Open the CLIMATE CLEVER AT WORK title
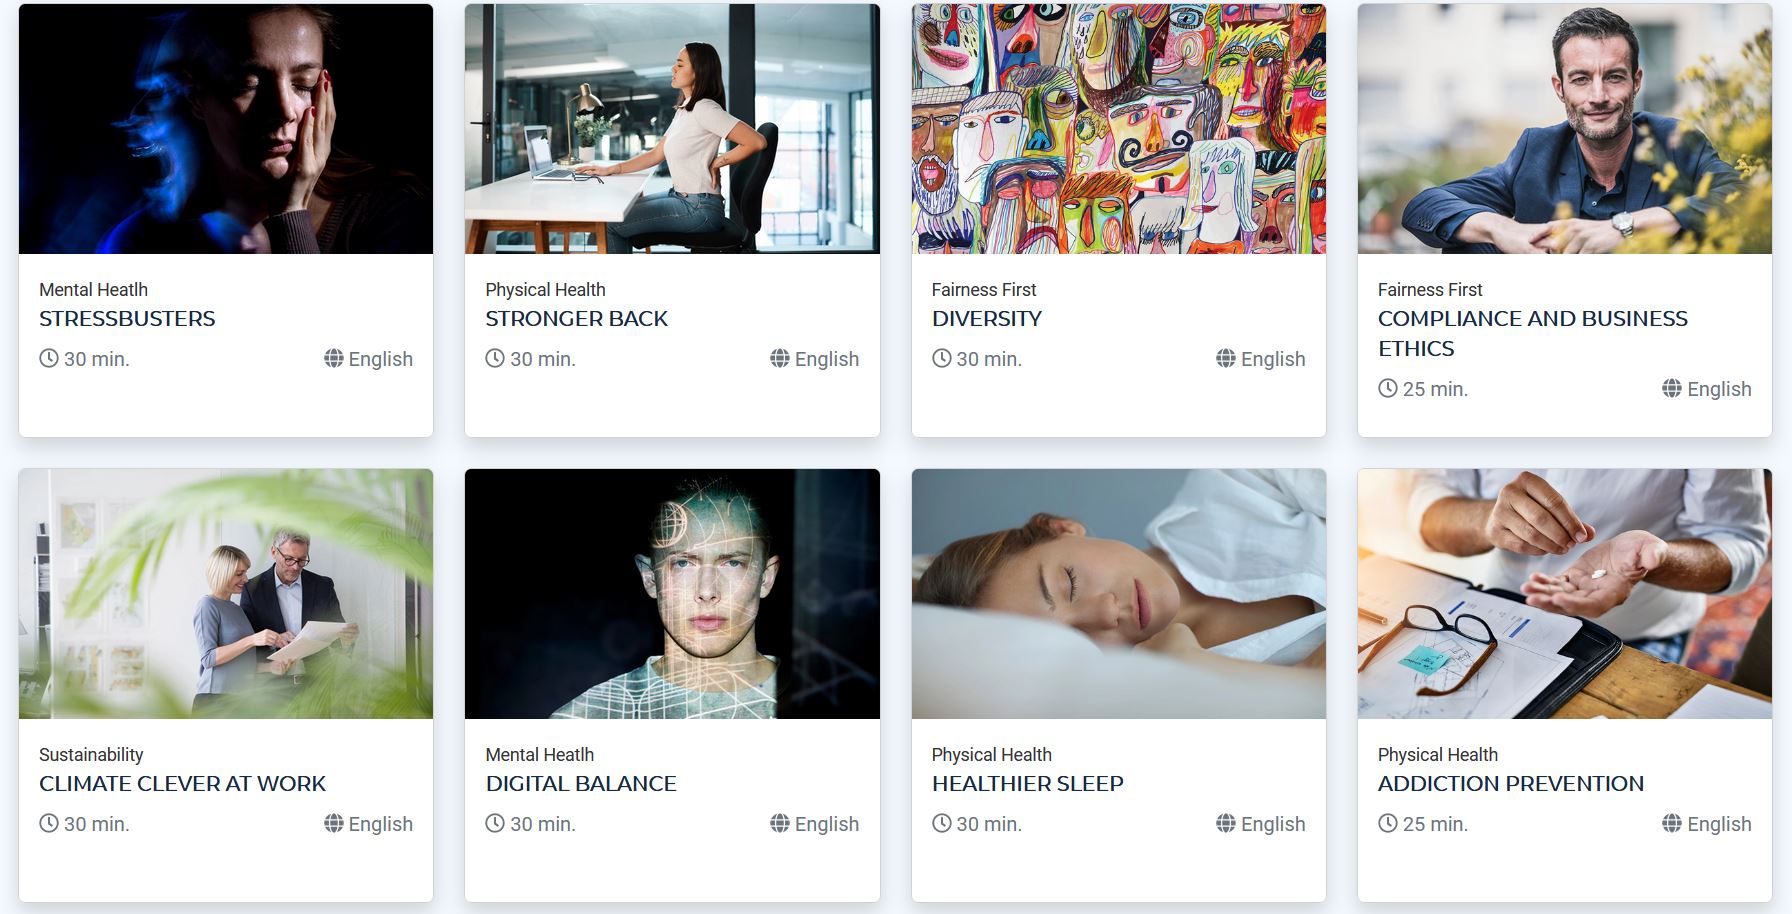 [x=183, y=784]
